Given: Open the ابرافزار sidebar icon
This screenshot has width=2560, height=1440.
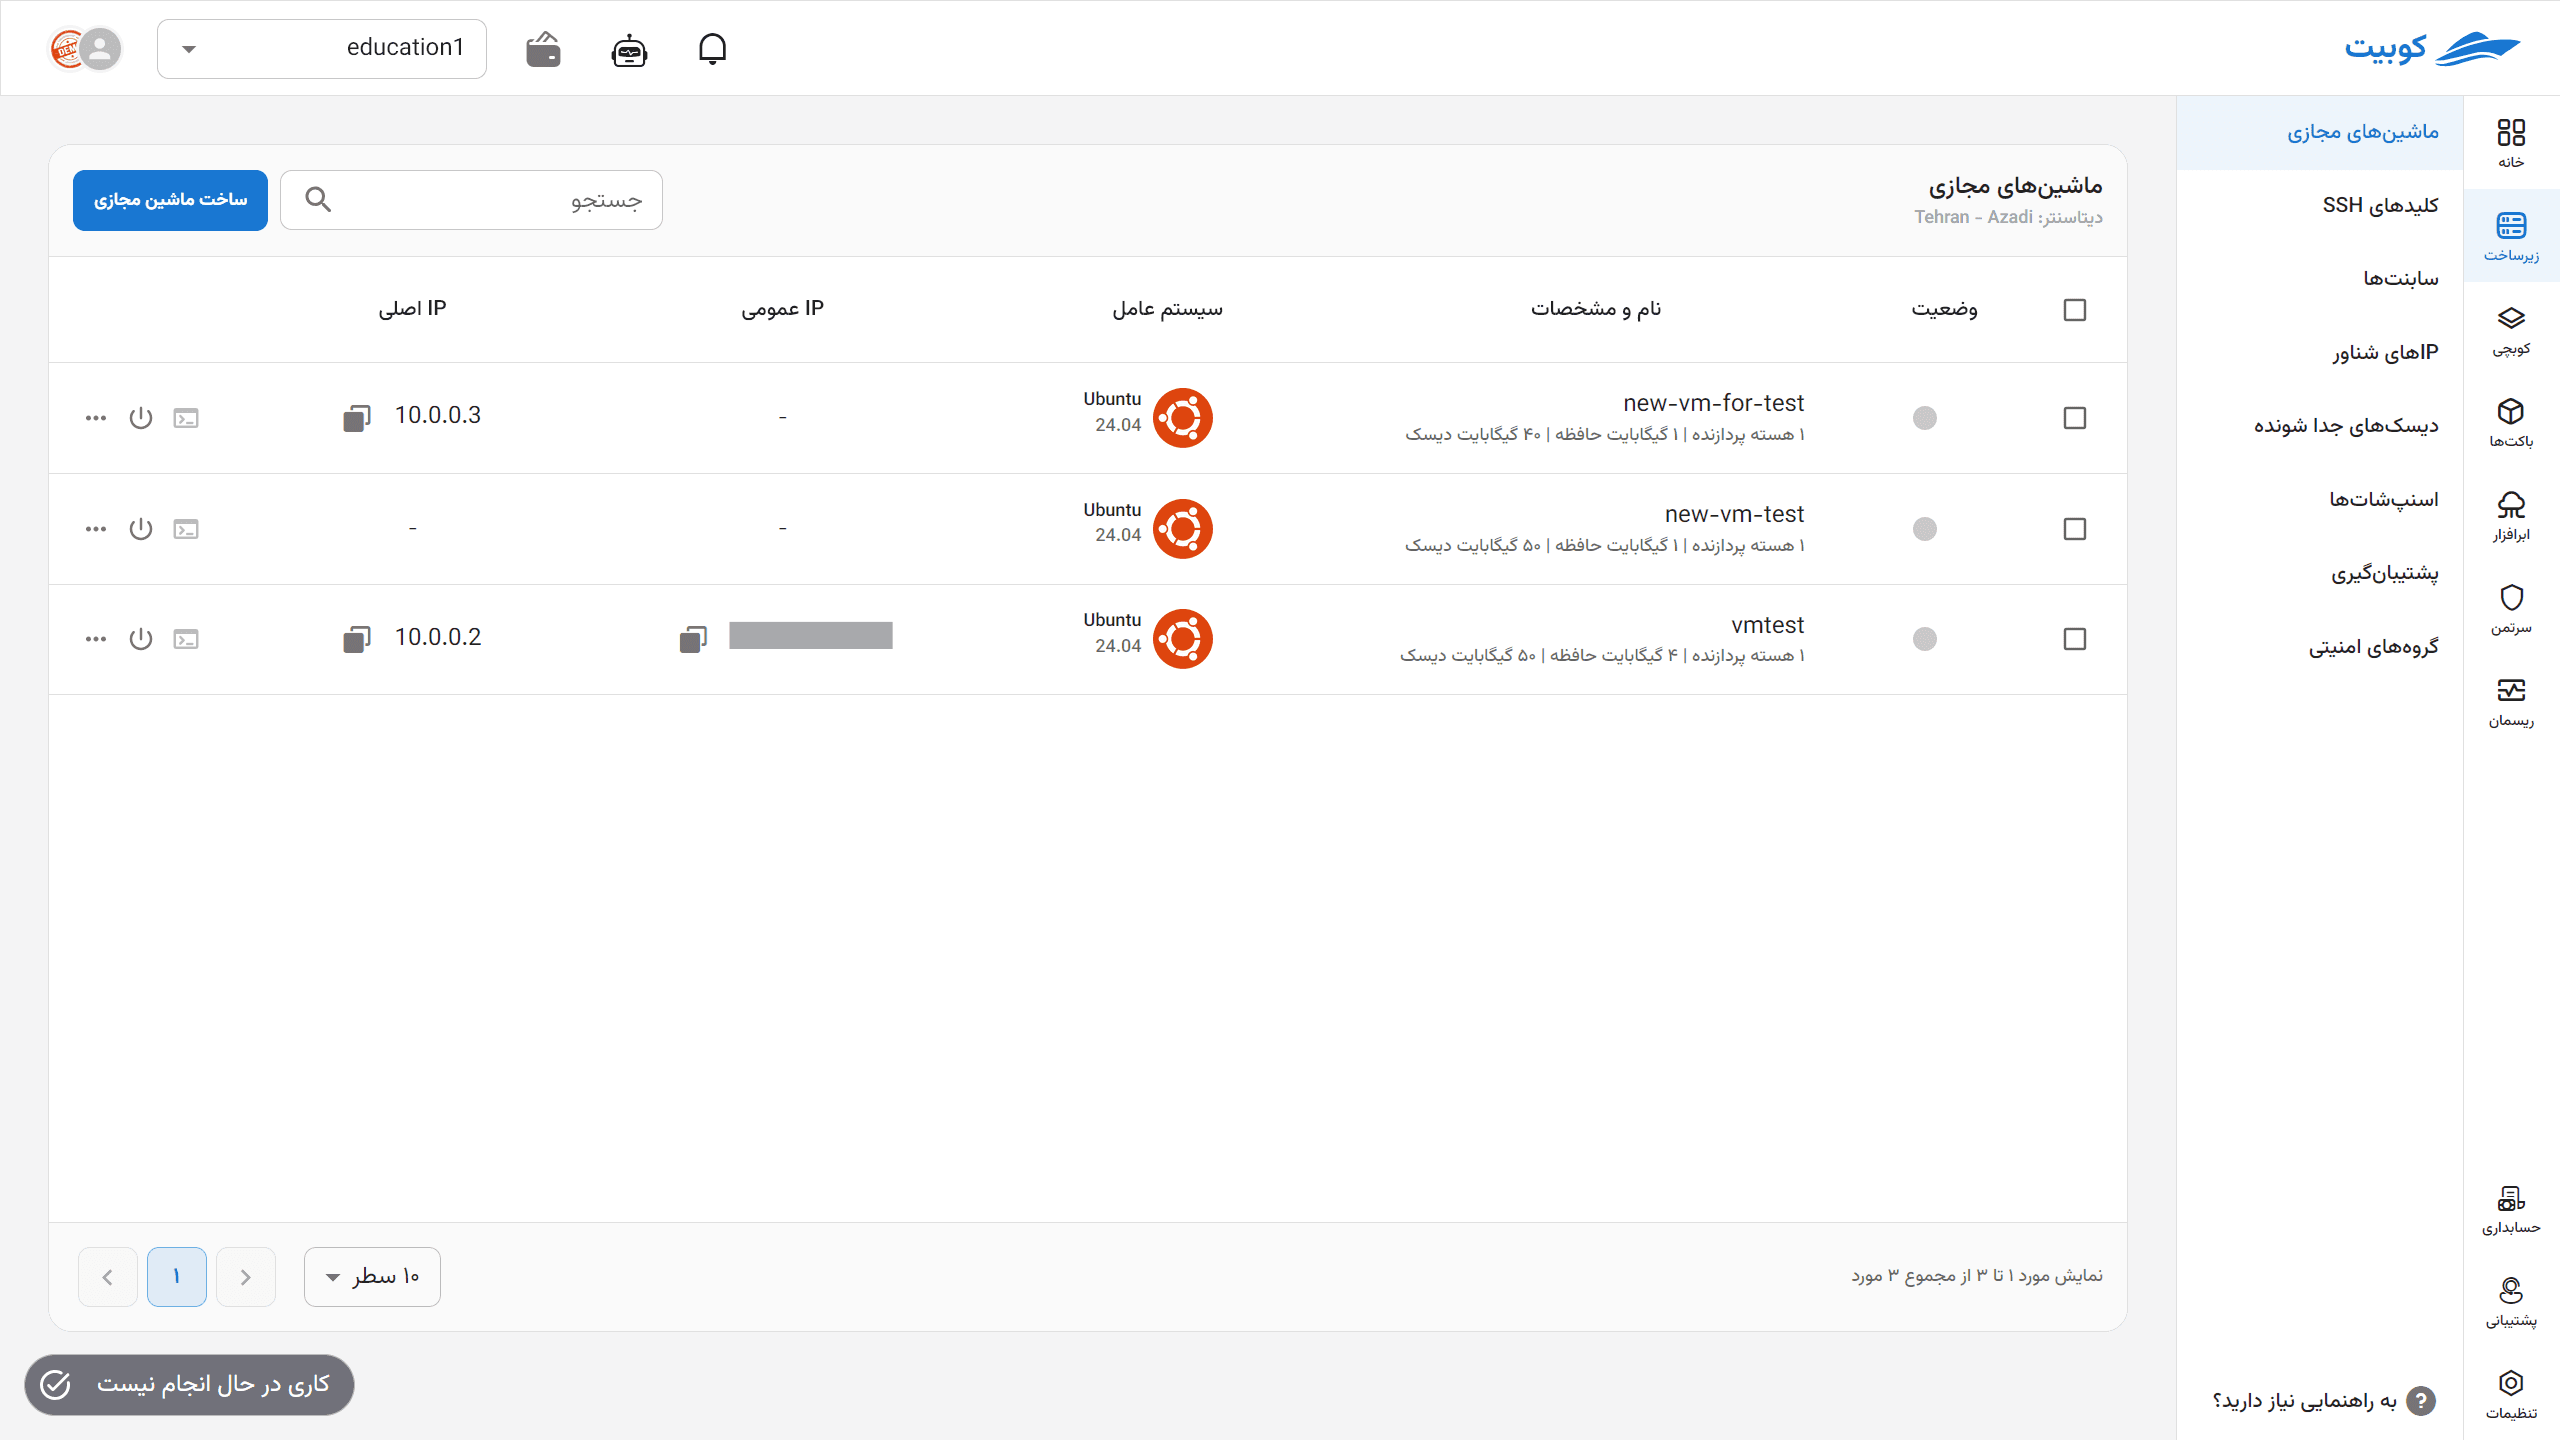Looking at the screenshot, I should coord(2511,516).
